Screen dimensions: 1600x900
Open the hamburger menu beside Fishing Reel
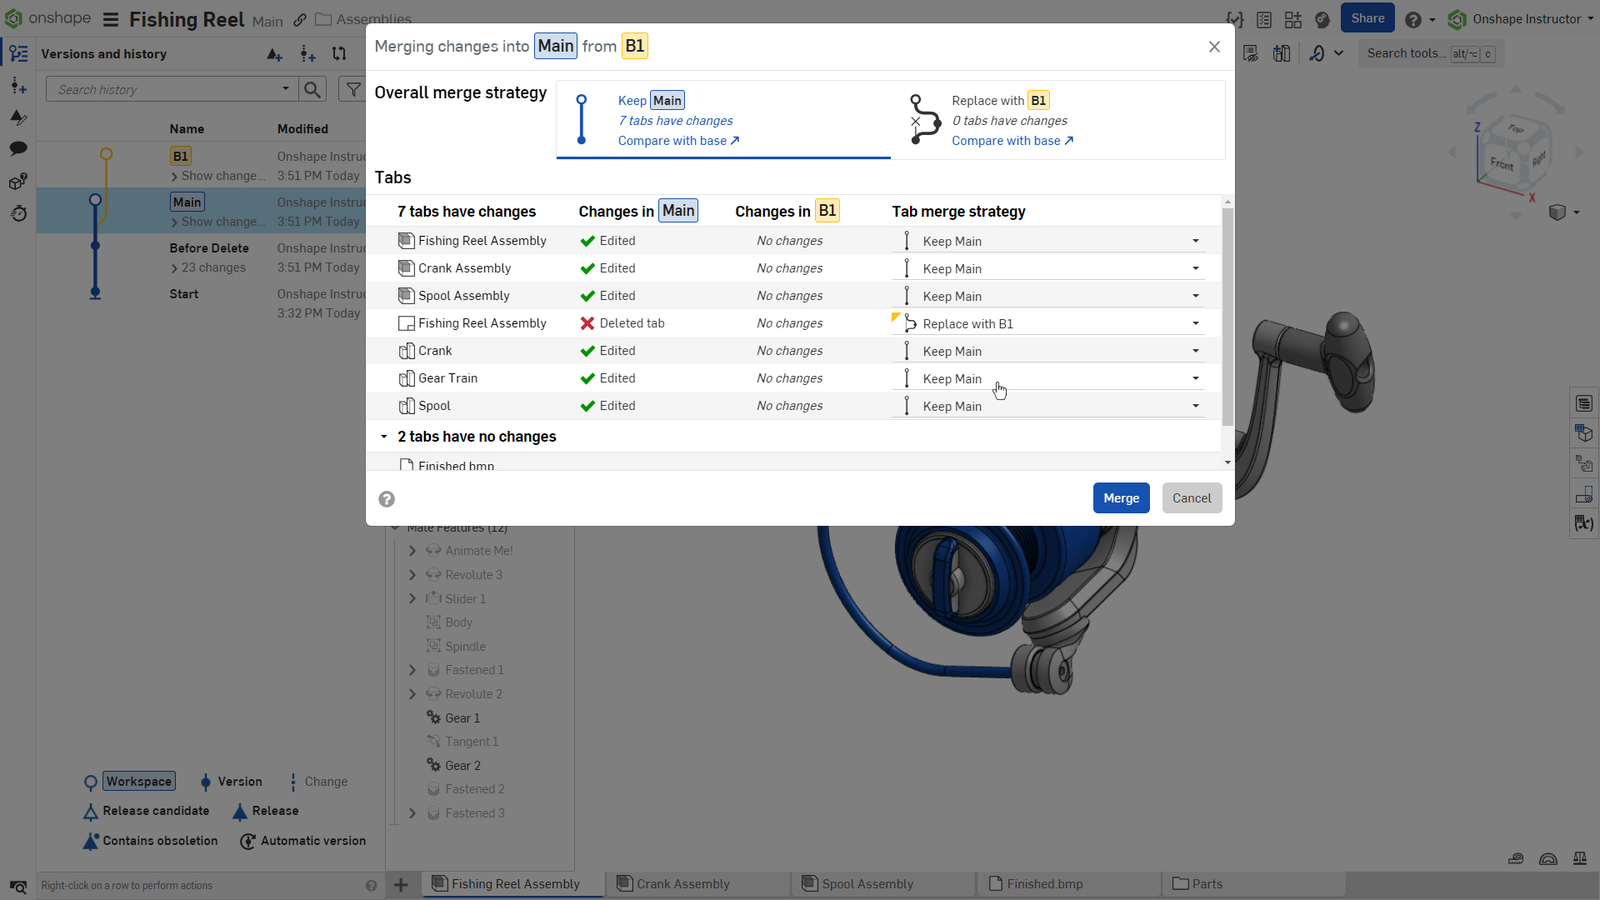tap(111, 20)
